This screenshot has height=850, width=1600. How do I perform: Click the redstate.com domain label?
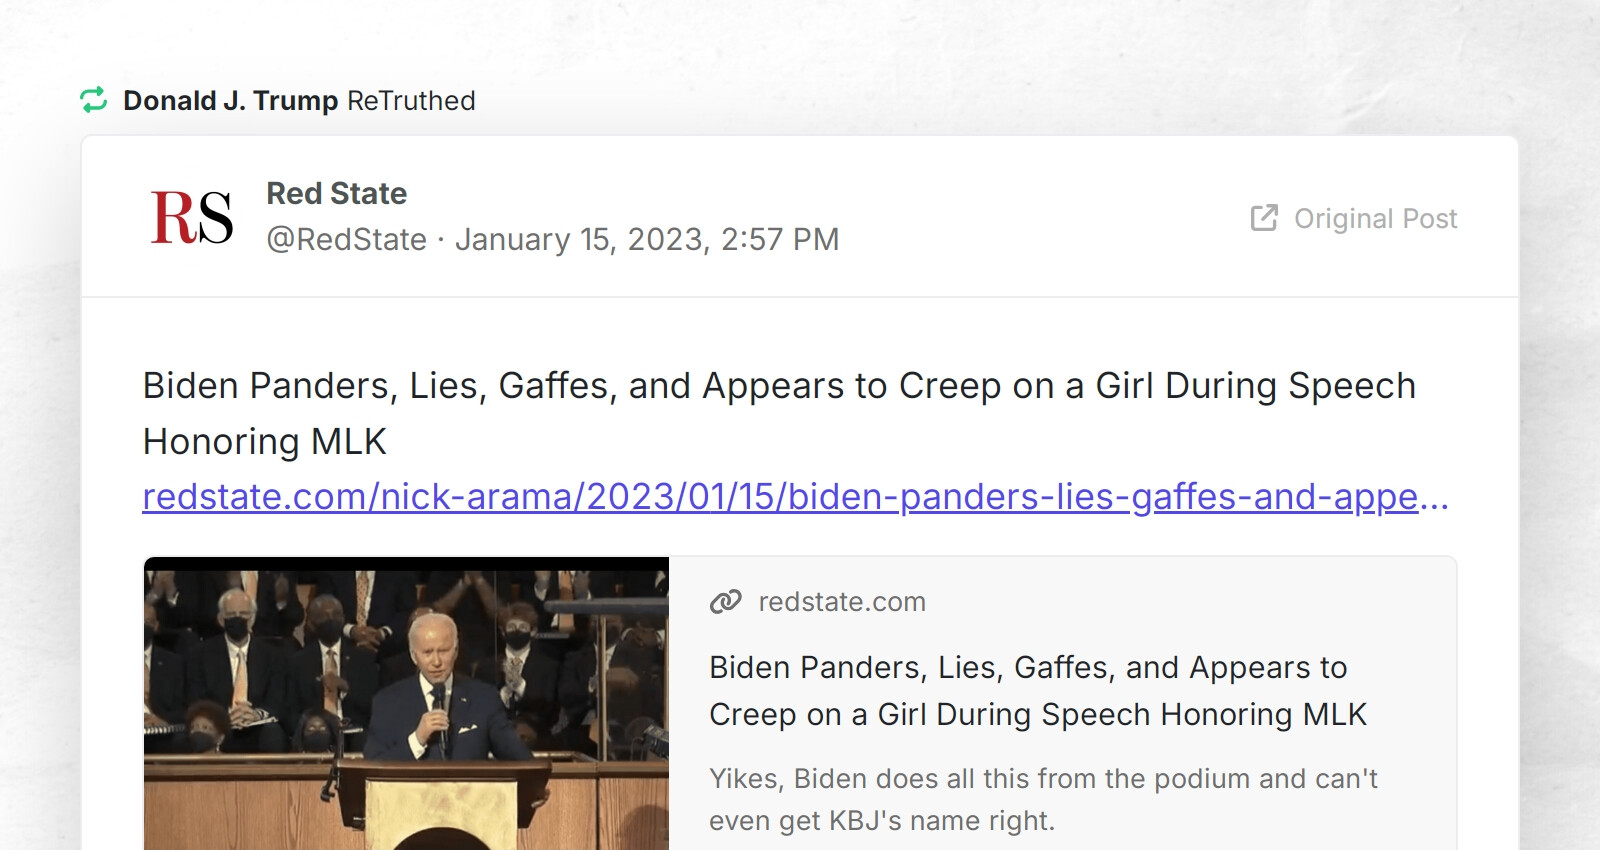(x=843, y=601)
